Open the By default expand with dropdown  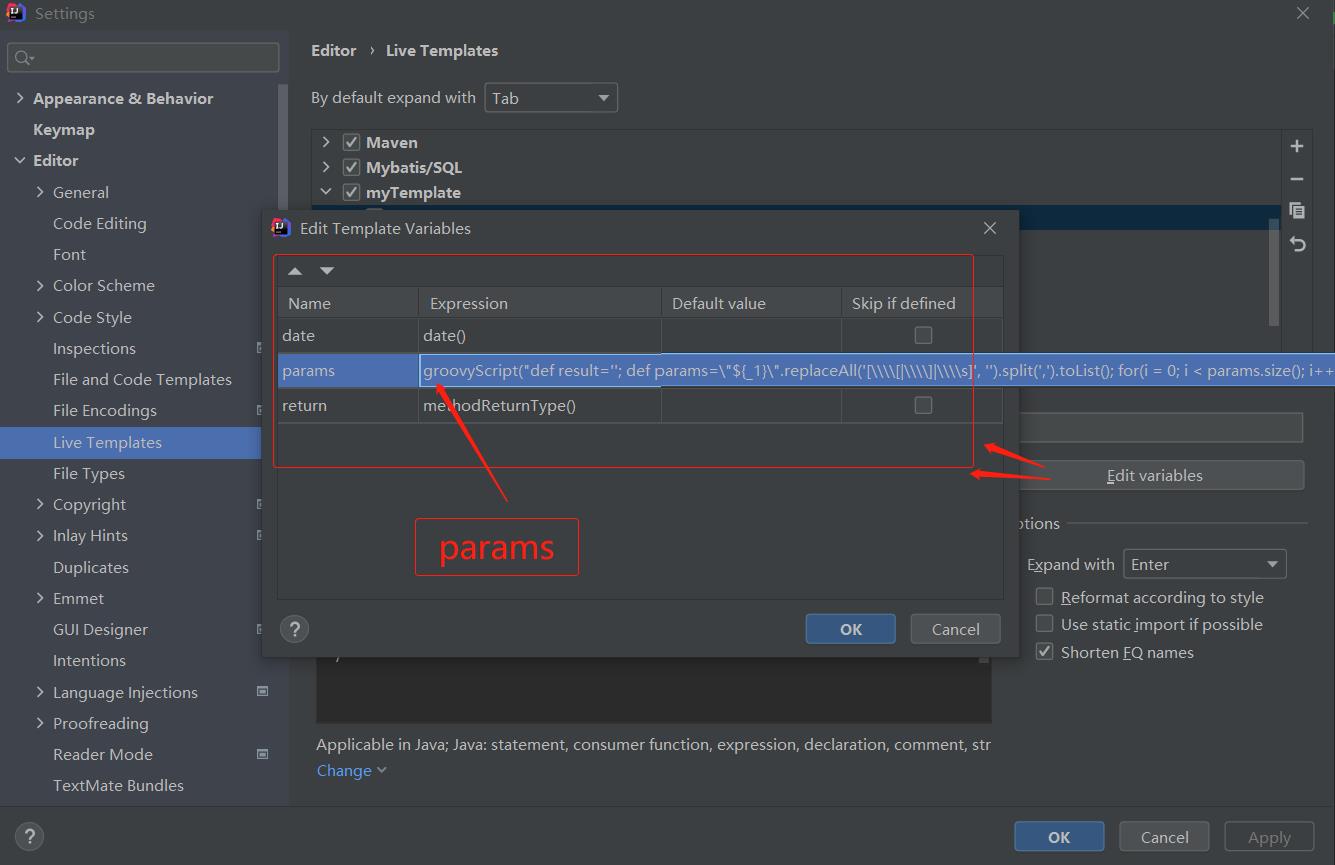click(551, 98)
